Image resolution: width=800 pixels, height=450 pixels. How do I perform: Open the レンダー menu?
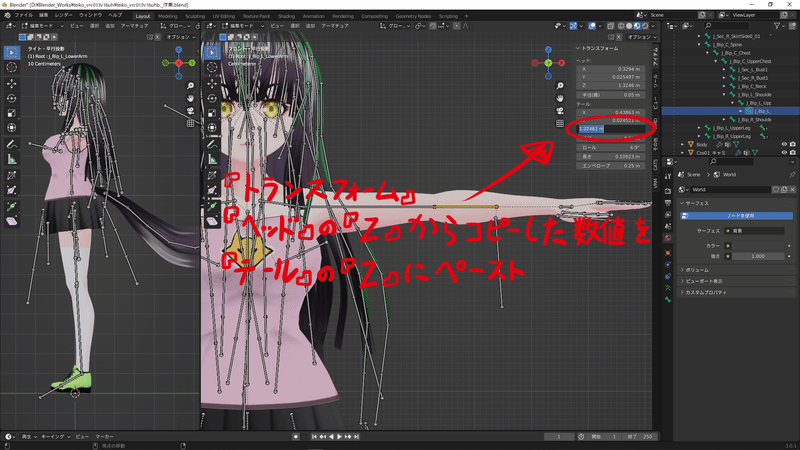click(63, 15)
